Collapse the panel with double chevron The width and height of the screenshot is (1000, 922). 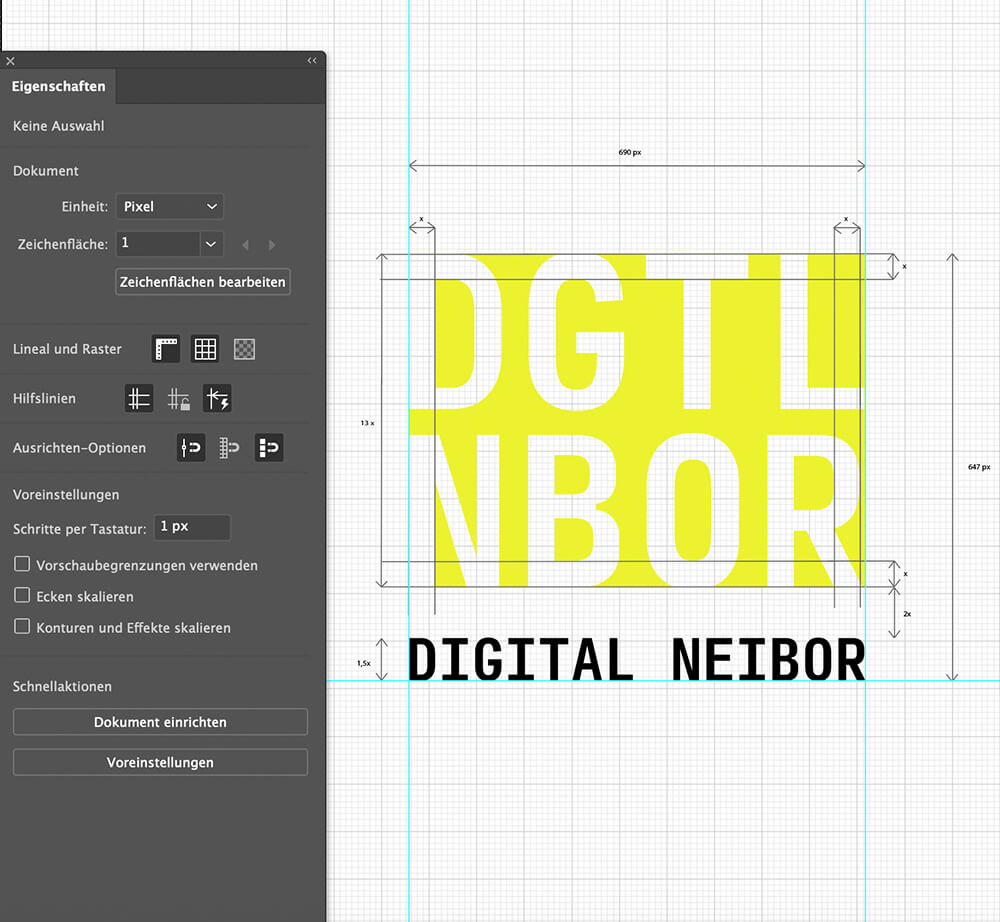312,61
